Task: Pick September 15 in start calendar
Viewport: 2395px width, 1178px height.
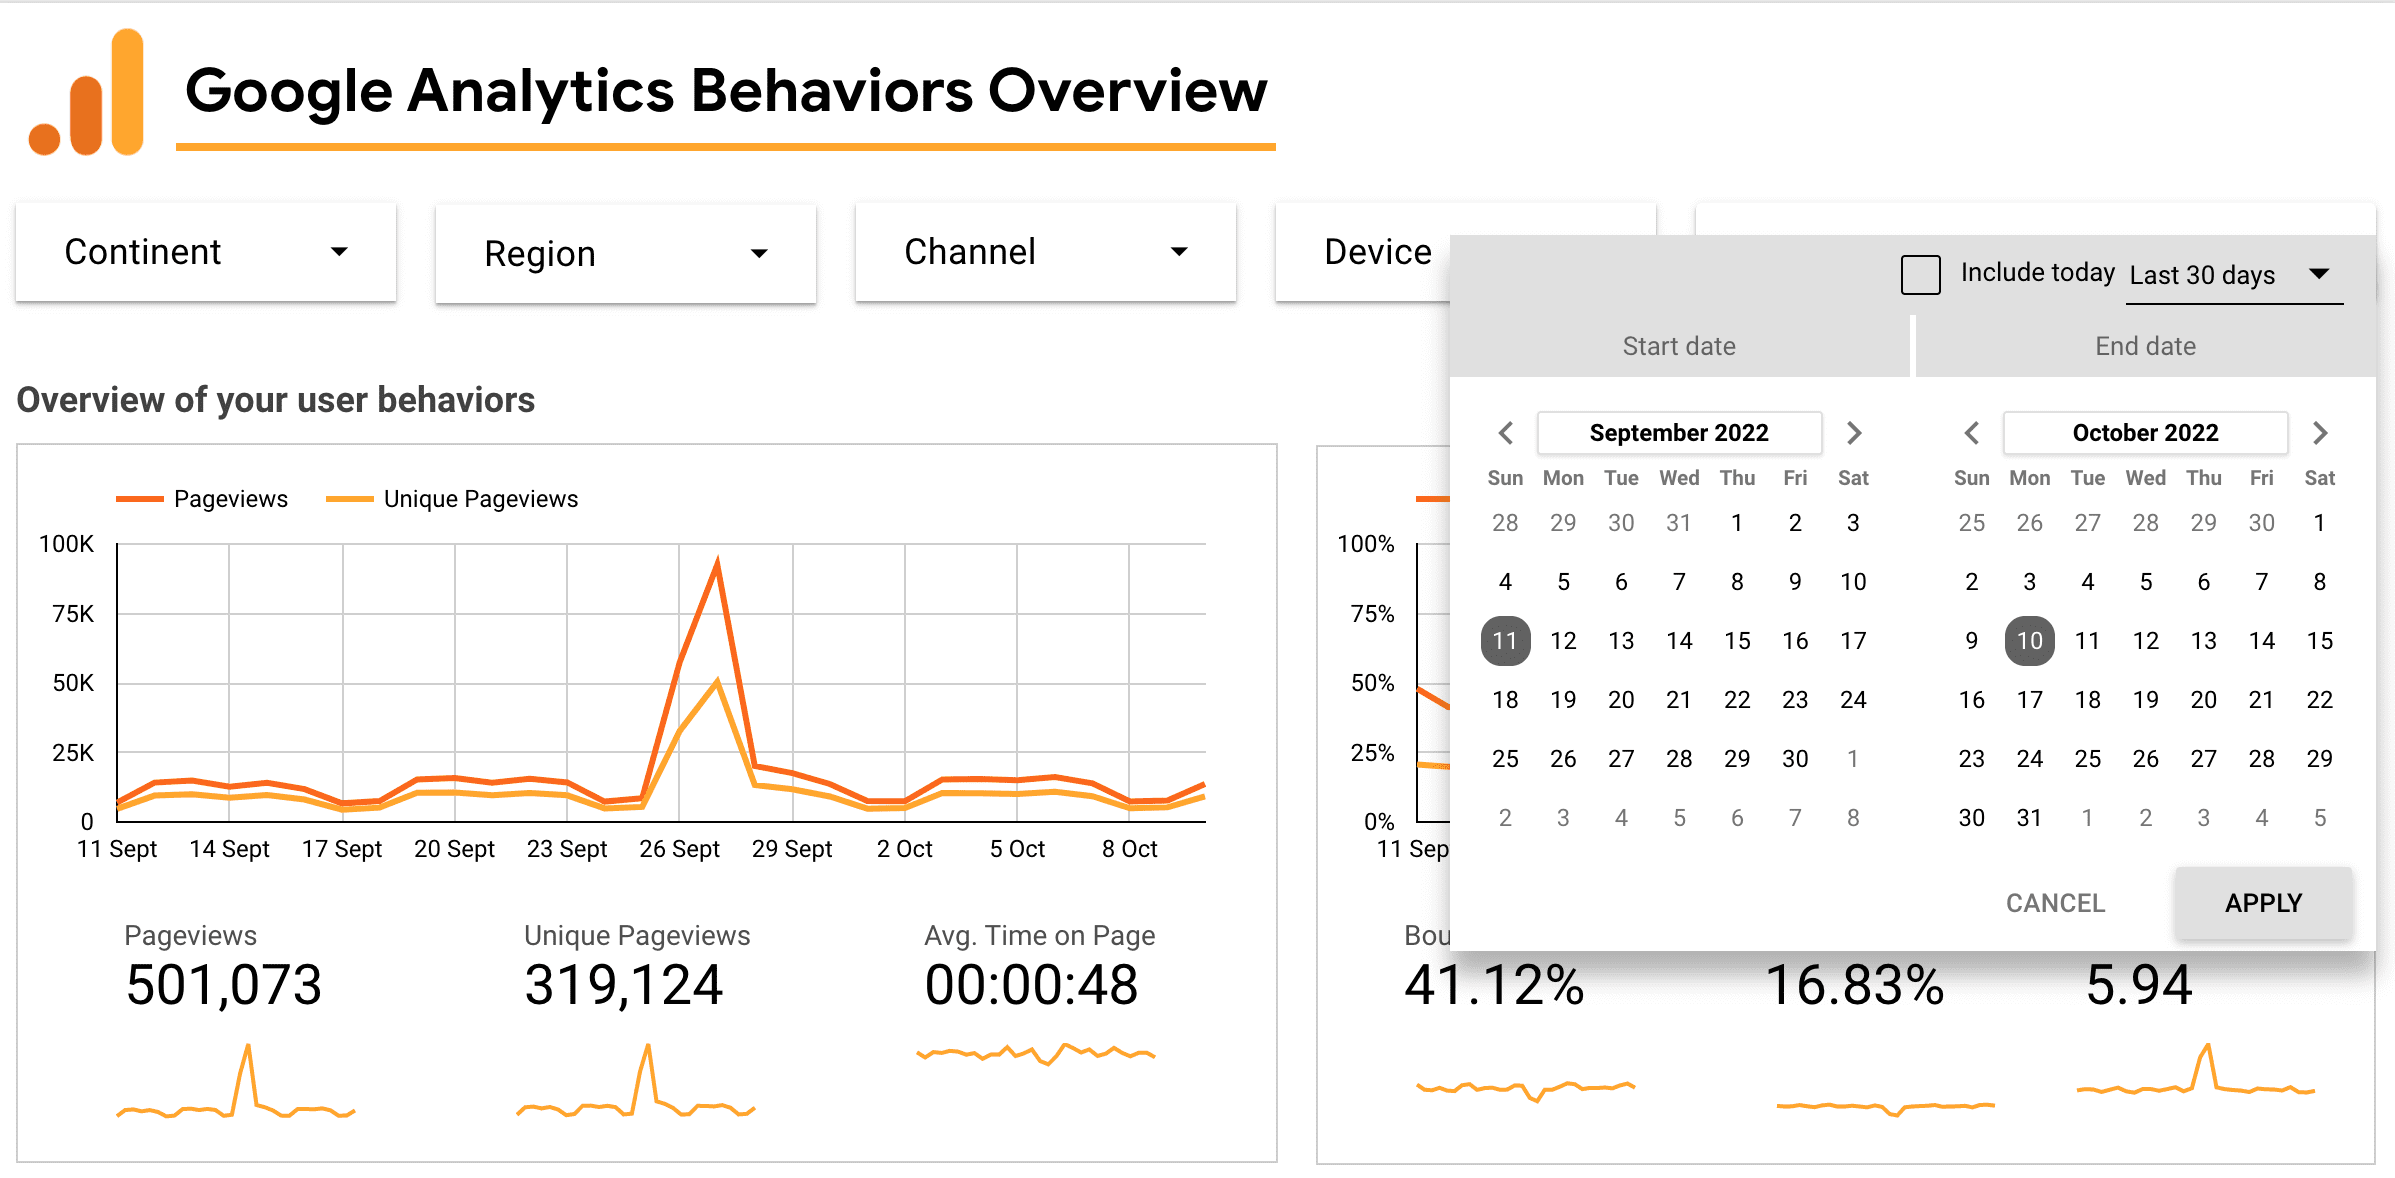Action: [1737, 641]
